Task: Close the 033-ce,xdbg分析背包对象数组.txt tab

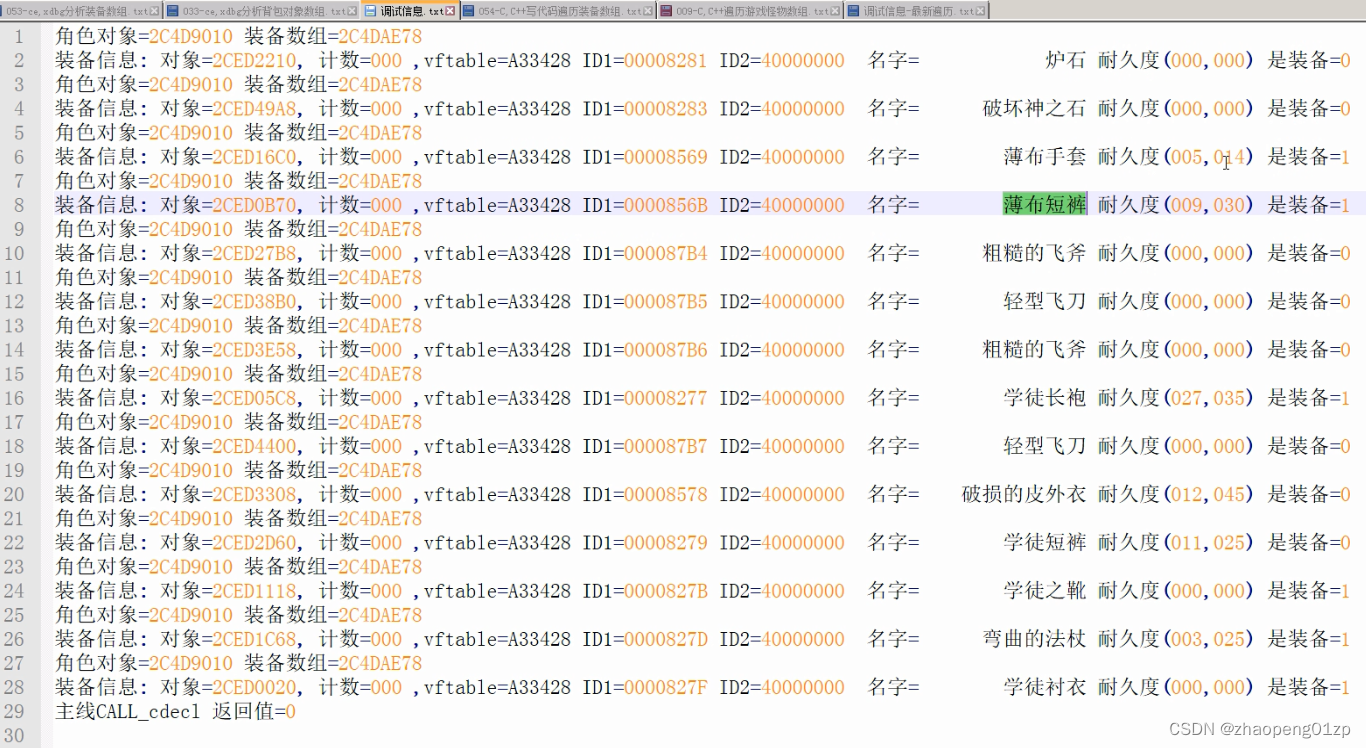Action: (x=351, y=11)
